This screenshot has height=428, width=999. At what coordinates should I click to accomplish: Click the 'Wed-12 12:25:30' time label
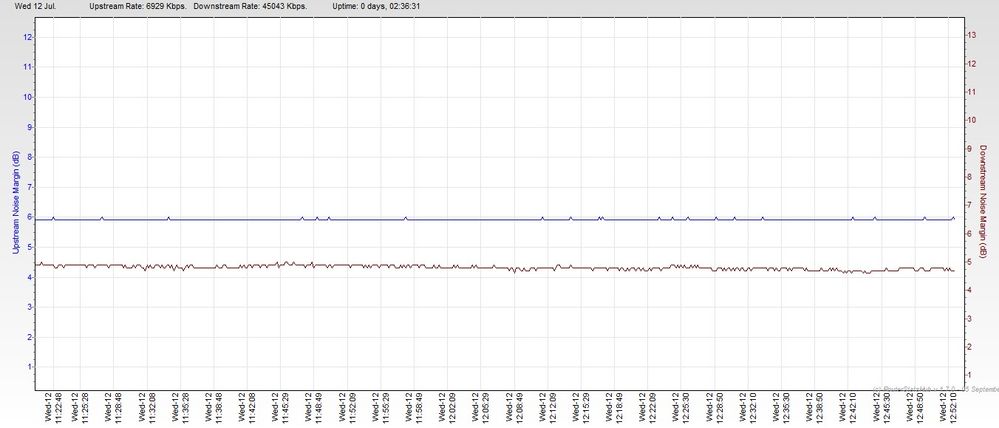pos(680,408)
